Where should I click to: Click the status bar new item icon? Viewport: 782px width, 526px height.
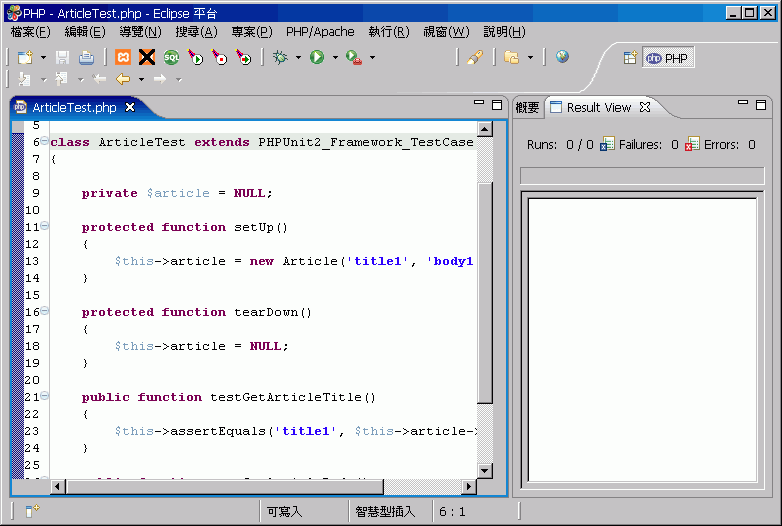pos(32,511)
